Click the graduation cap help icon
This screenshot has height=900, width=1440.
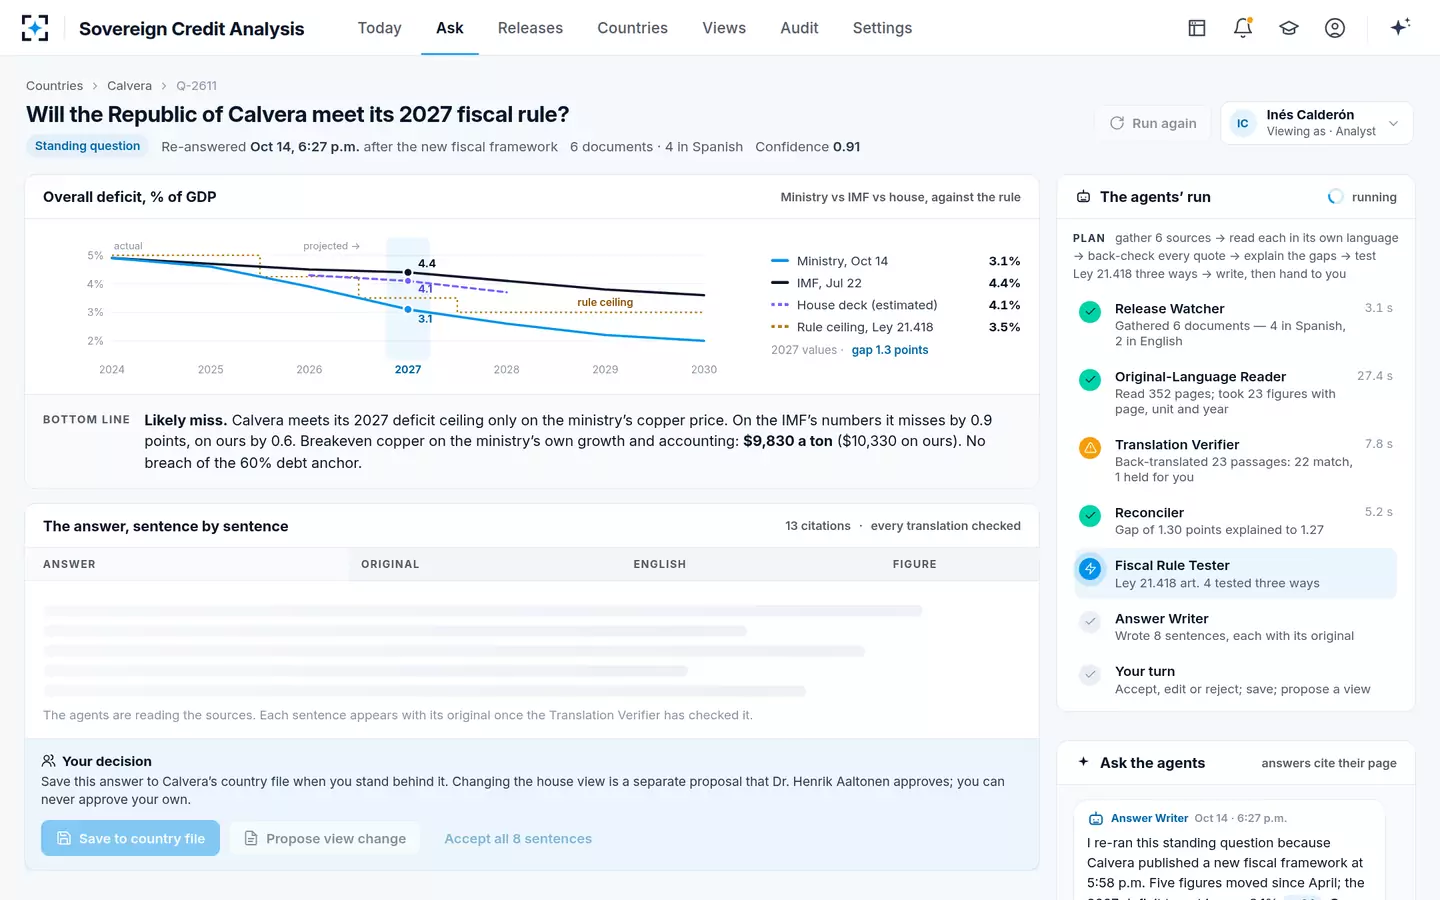pos(1289,28)
